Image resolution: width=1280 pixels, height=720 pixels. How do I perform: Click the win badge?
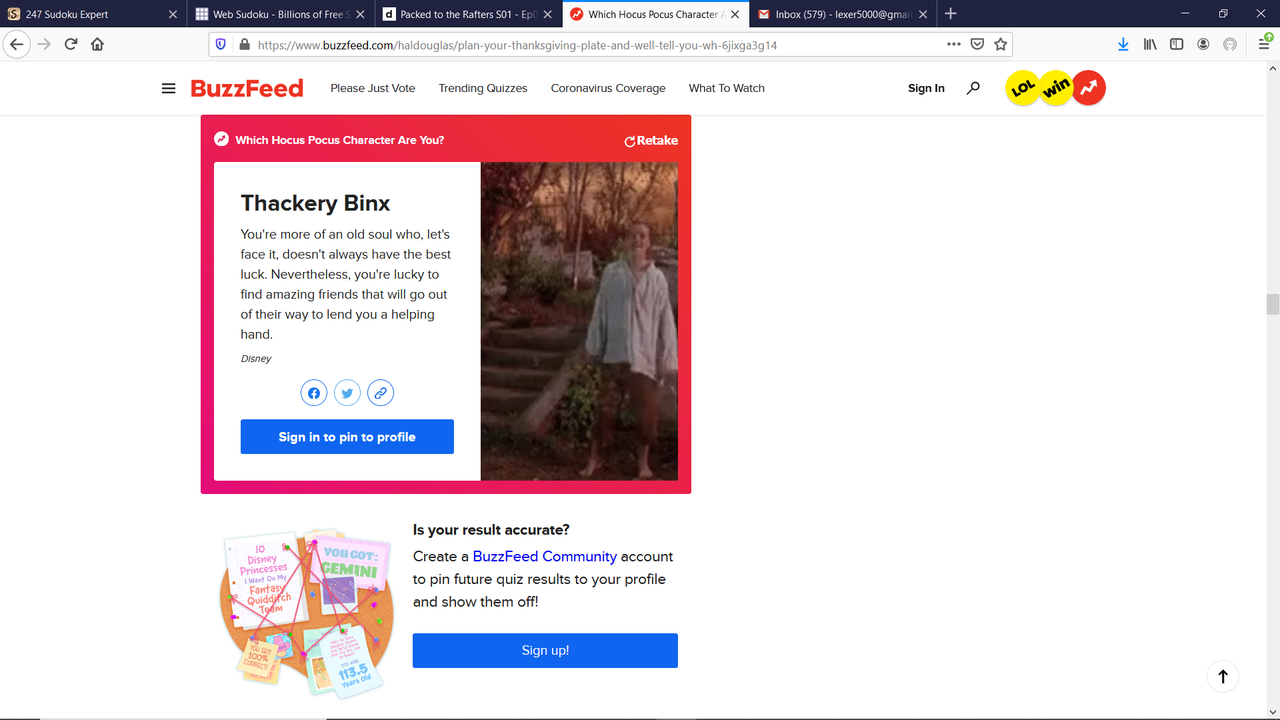point(1056,89)
